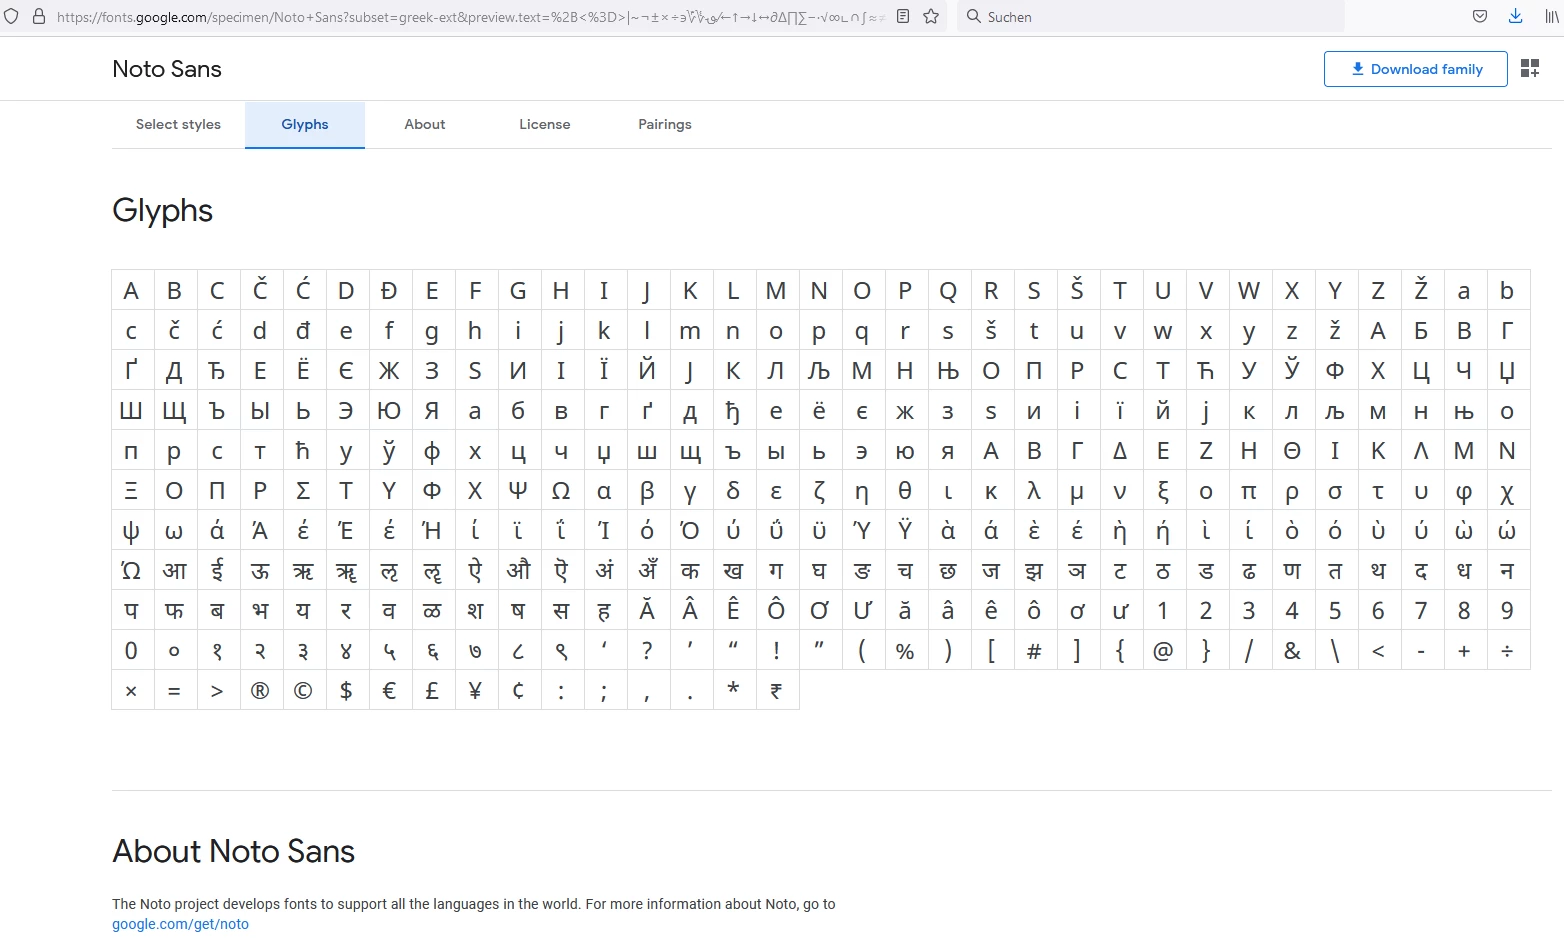Screen dimensions: 1564x943
Task: Select the yen ¥ glyph
Action: click(x=475, y=691)
